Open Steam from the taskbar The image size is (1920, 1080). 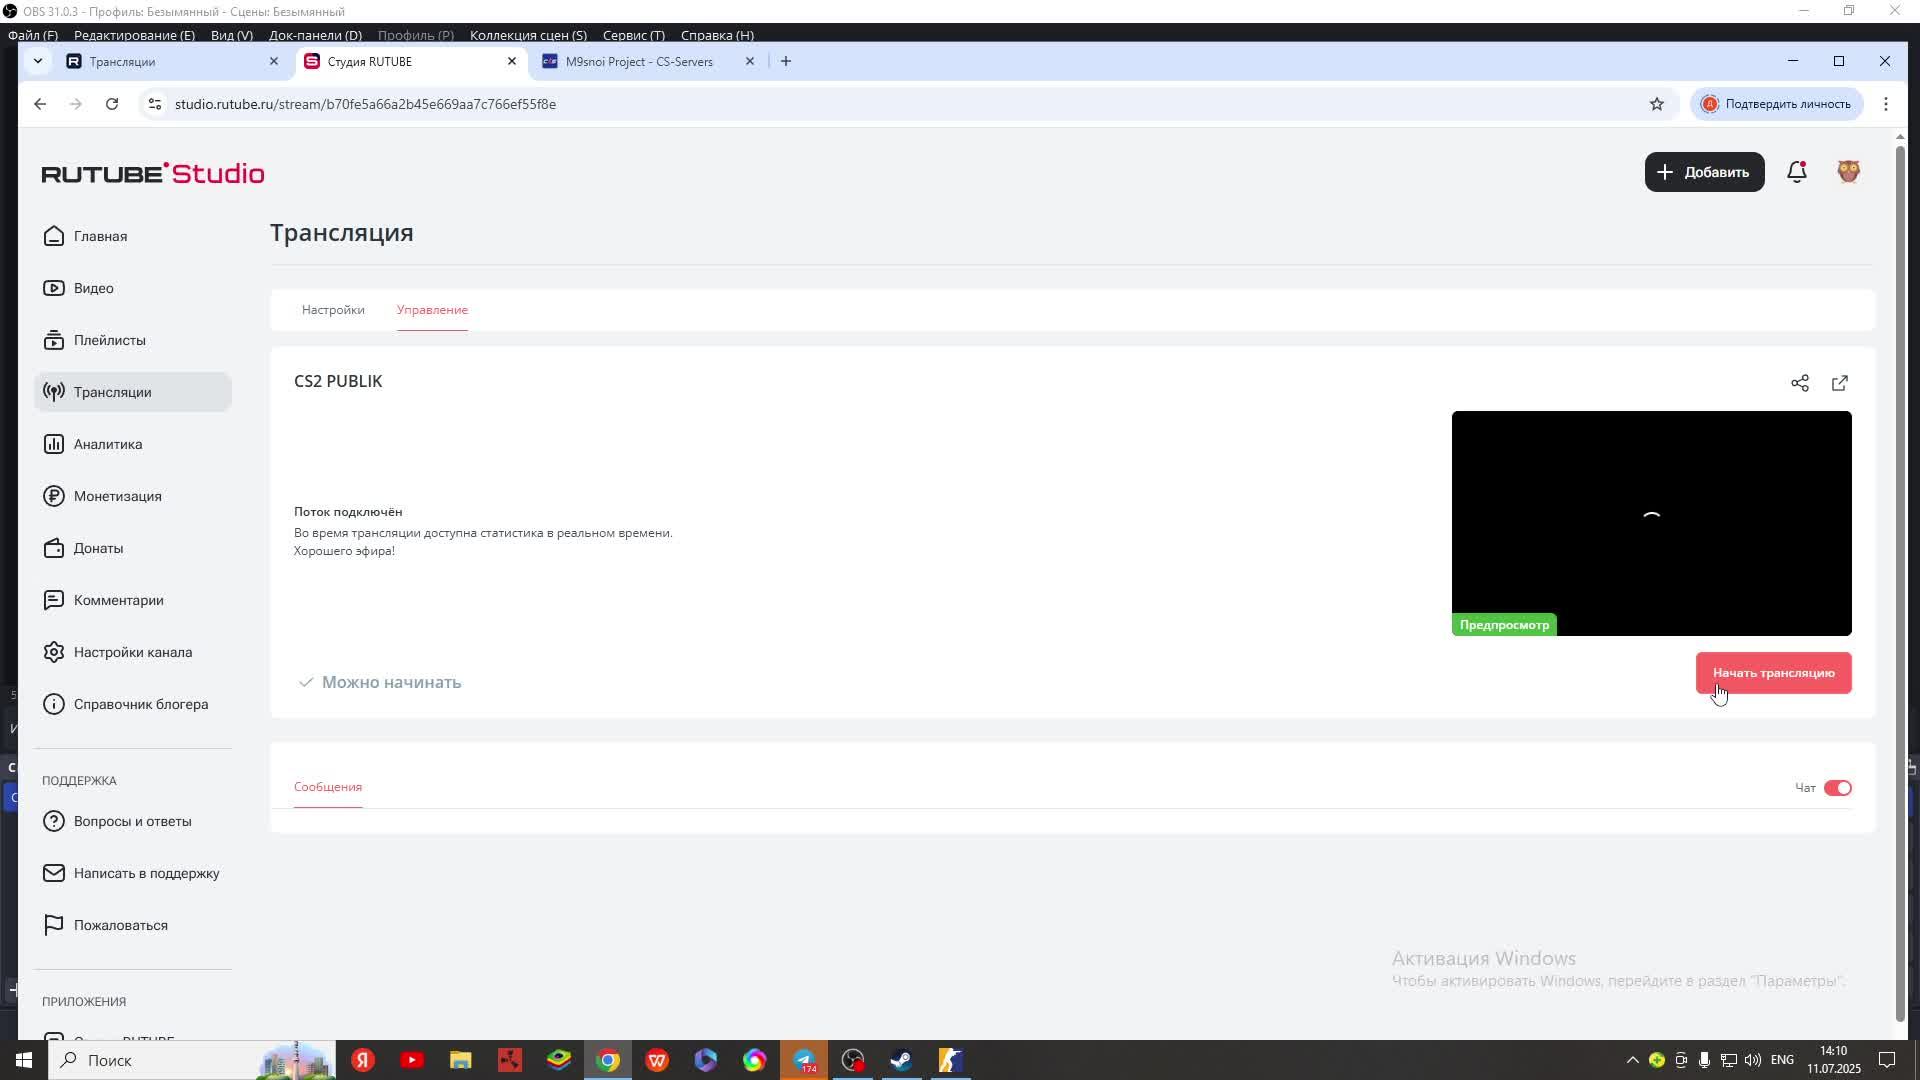pyautogui.click(x=901, y=1060)
